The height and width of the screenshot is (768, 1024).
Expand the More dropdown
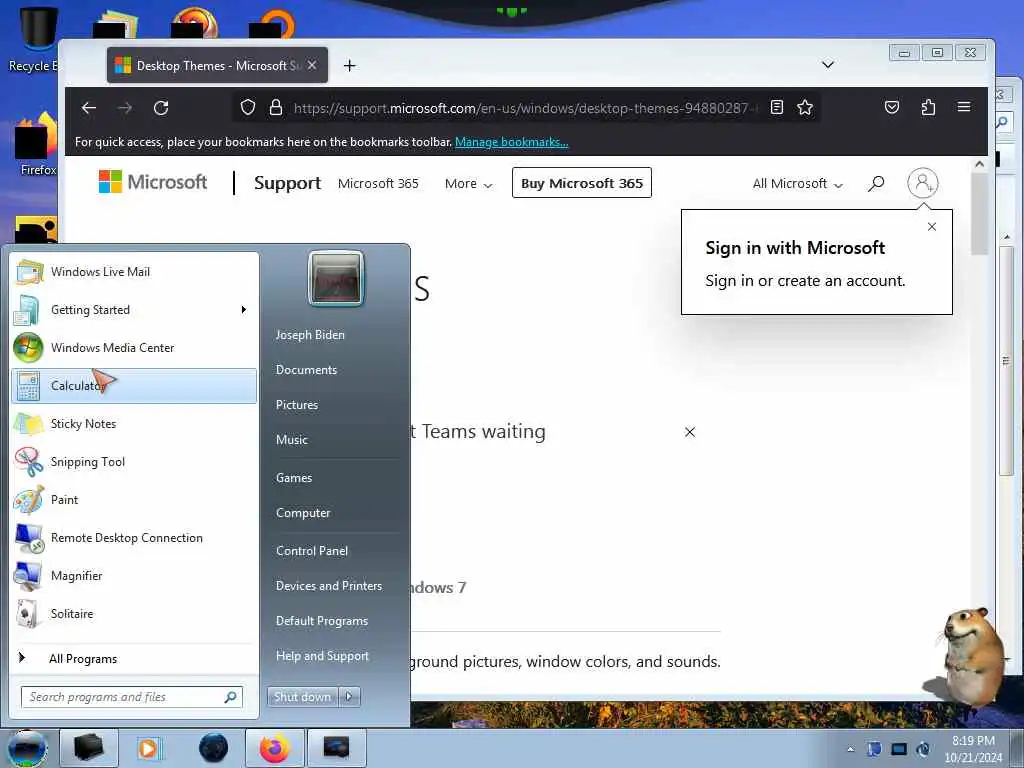[468, 184]
